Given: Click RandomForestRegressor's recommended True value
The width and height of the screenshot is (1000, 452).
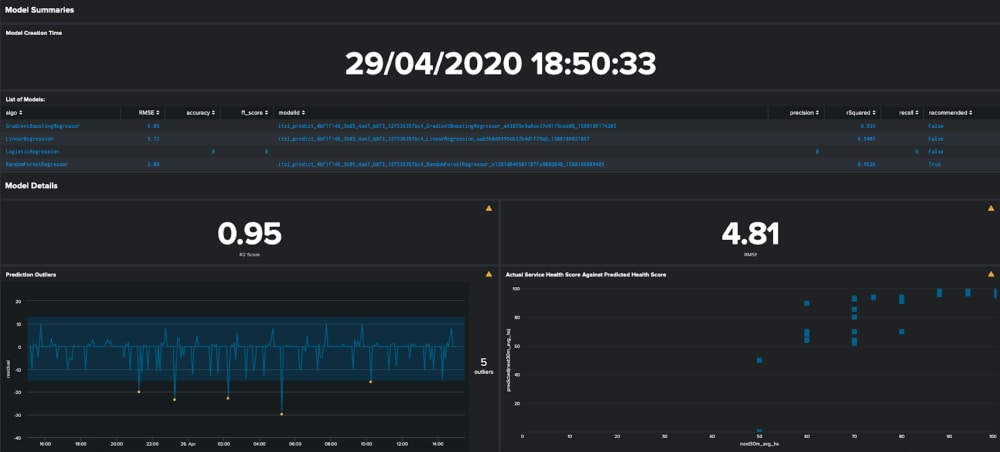Looking at the screenshot, I should 934,163.
